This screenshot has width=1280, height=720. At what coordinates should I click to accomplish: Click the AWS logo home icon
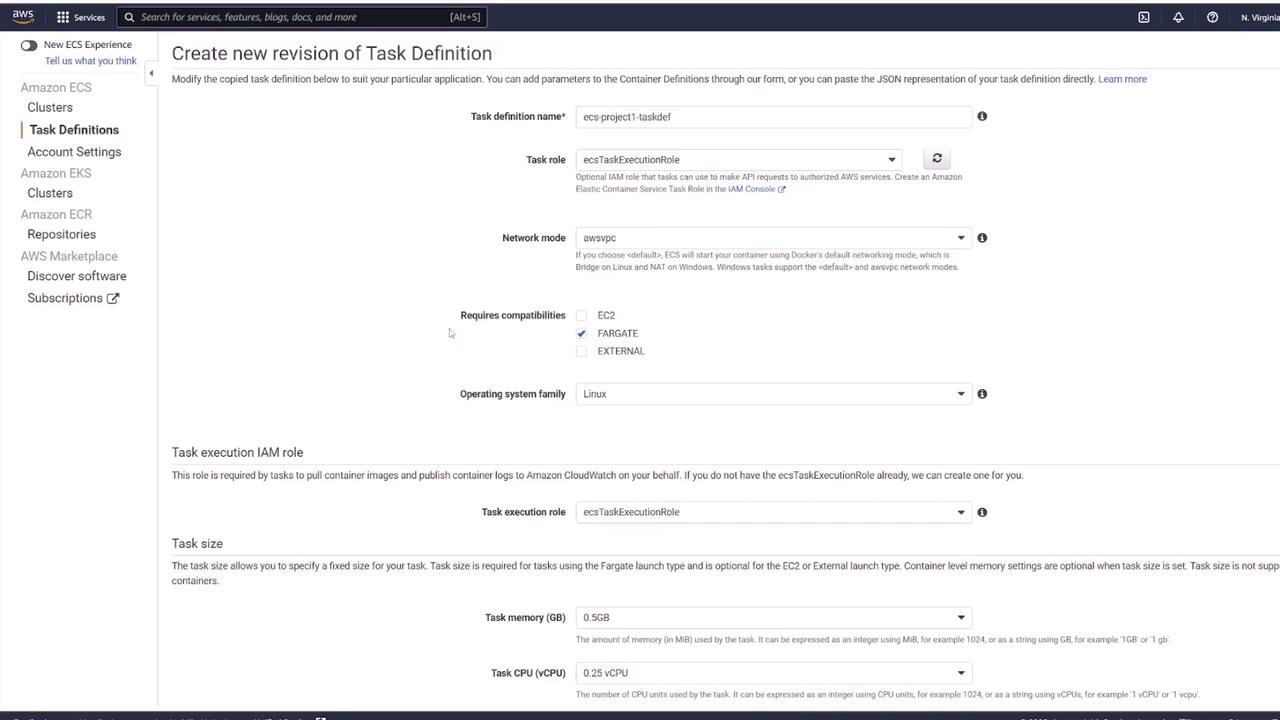(x=23, y=16)
